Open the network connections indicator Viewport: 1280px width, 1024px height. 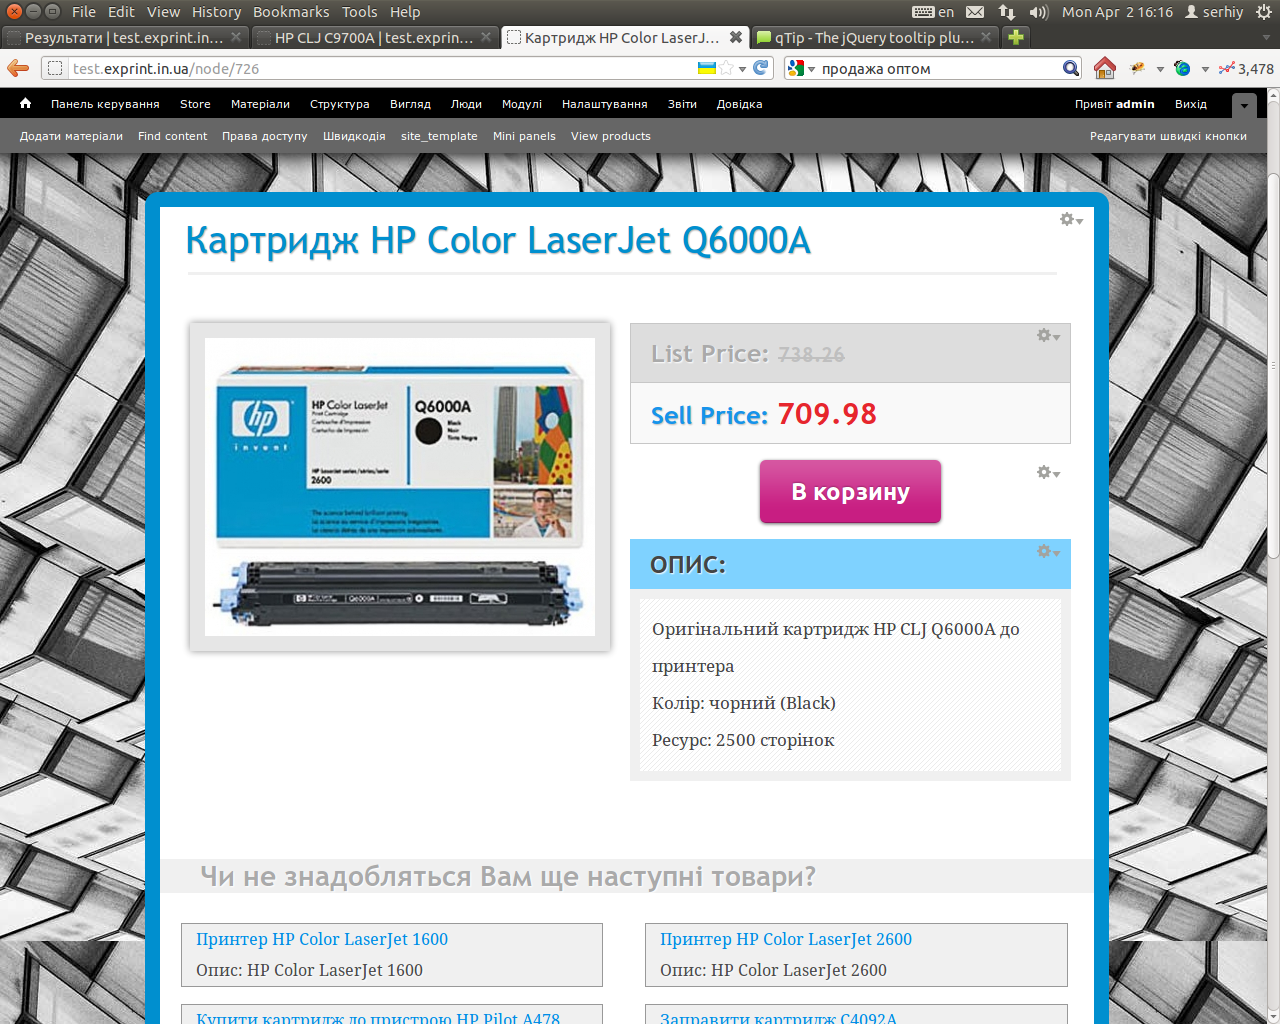[1007, 12]
